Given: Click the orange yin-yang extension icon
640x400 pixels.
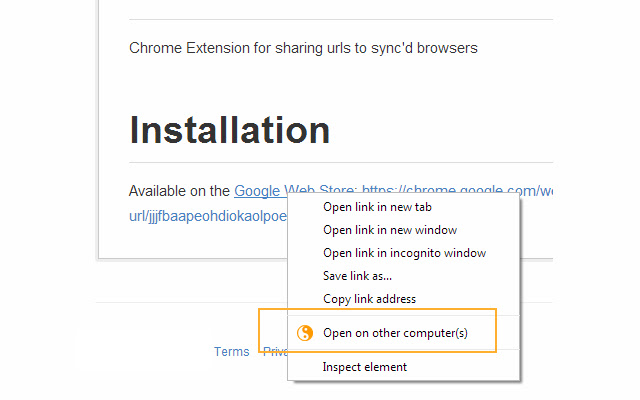Looking at the screenshot, I should (x=305, y=333).
